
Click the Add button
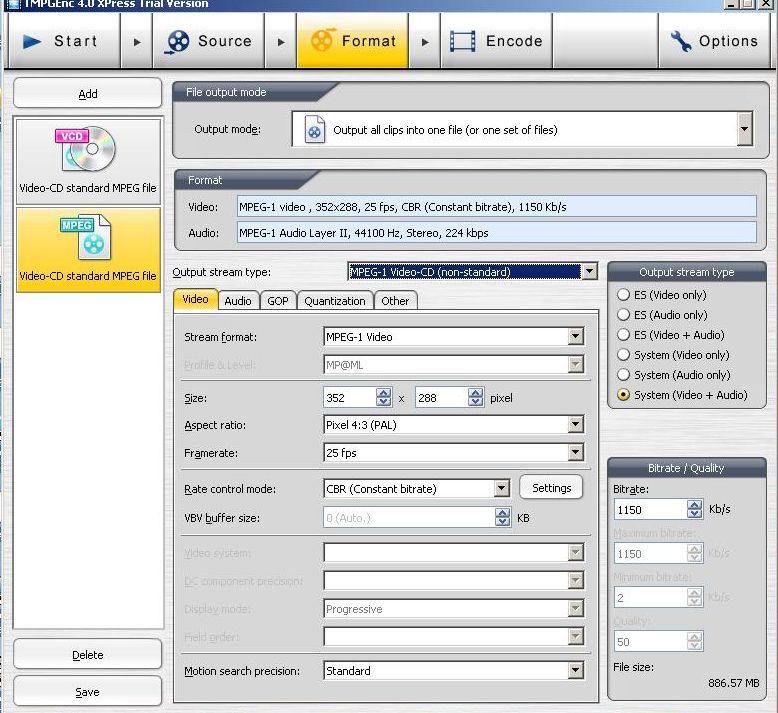(x=88, y=93)
